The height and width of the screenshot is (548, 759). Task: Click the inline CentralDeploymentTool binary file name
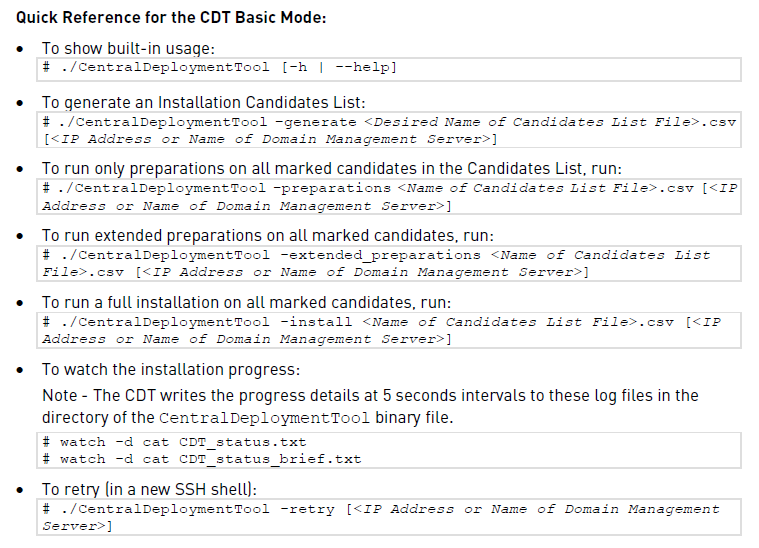(x=264, y=418)
